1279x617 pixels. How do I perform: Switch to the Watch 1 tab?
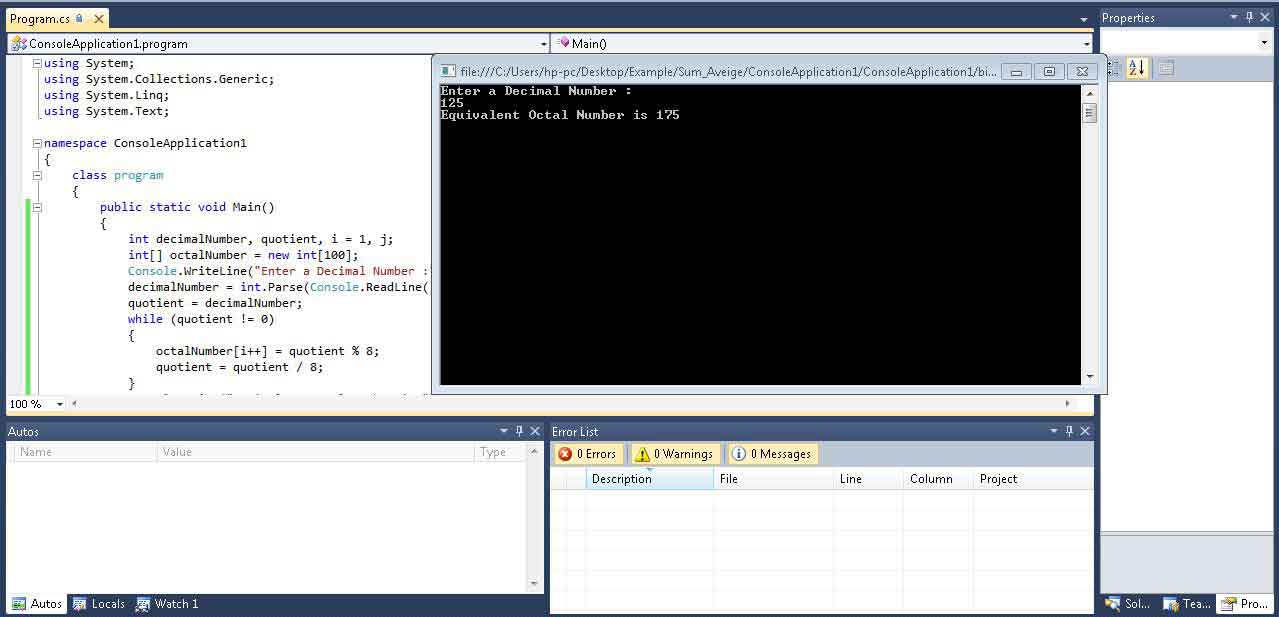[x=167, y=604]
